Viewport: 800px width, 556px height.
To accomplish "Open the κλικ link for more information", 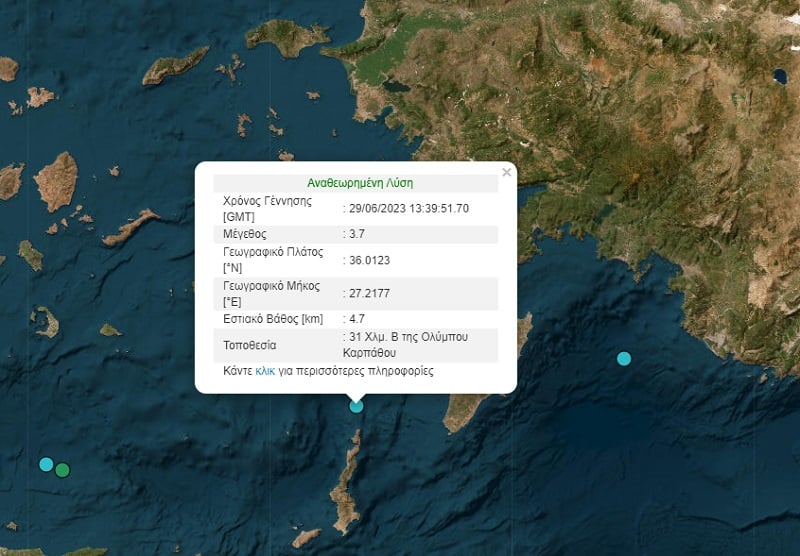I will (x=265, y=371).
